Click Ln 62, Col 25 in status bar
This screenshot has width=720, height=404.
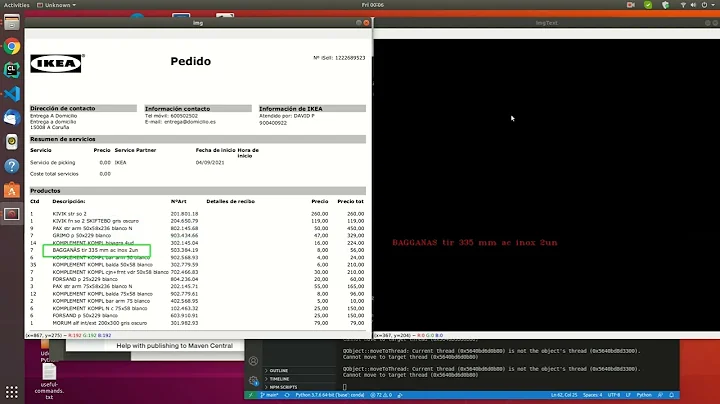point(564,395)
